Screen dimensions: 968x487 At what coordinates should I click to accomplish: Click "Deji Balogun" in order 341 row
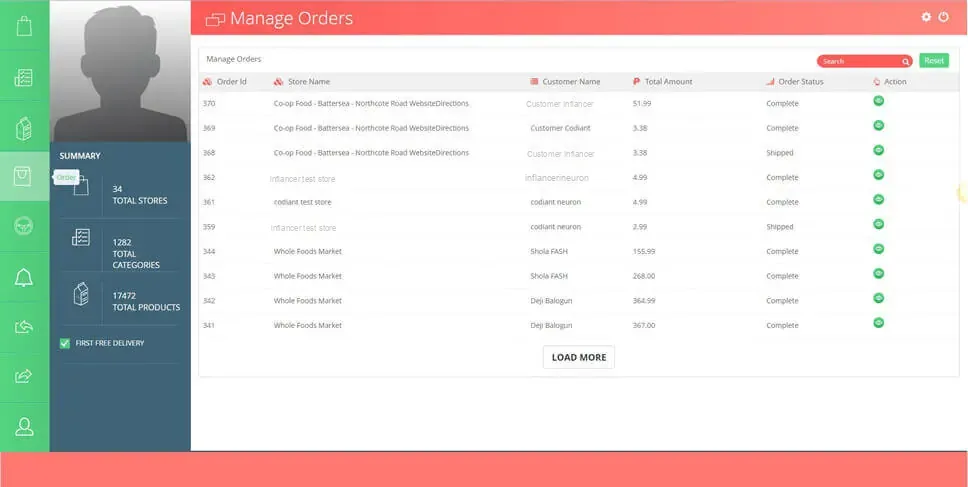click(x=551, y=325)
